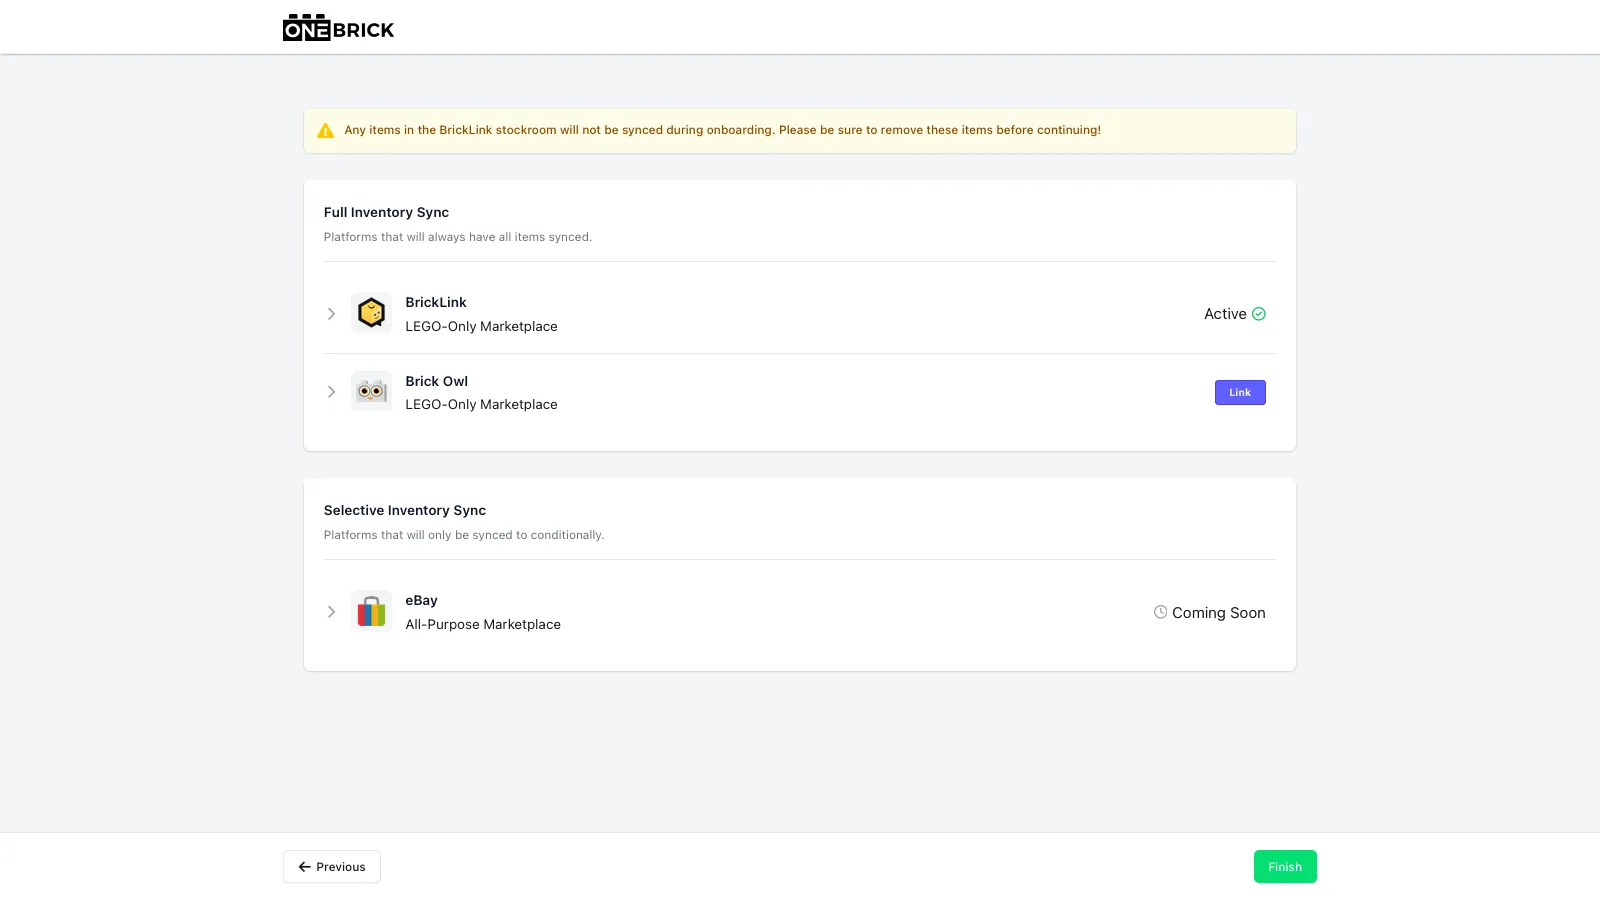The image size is (1600, 900).
Task: Expand the eBay row chevron
Action: click(x=331, y=612)
